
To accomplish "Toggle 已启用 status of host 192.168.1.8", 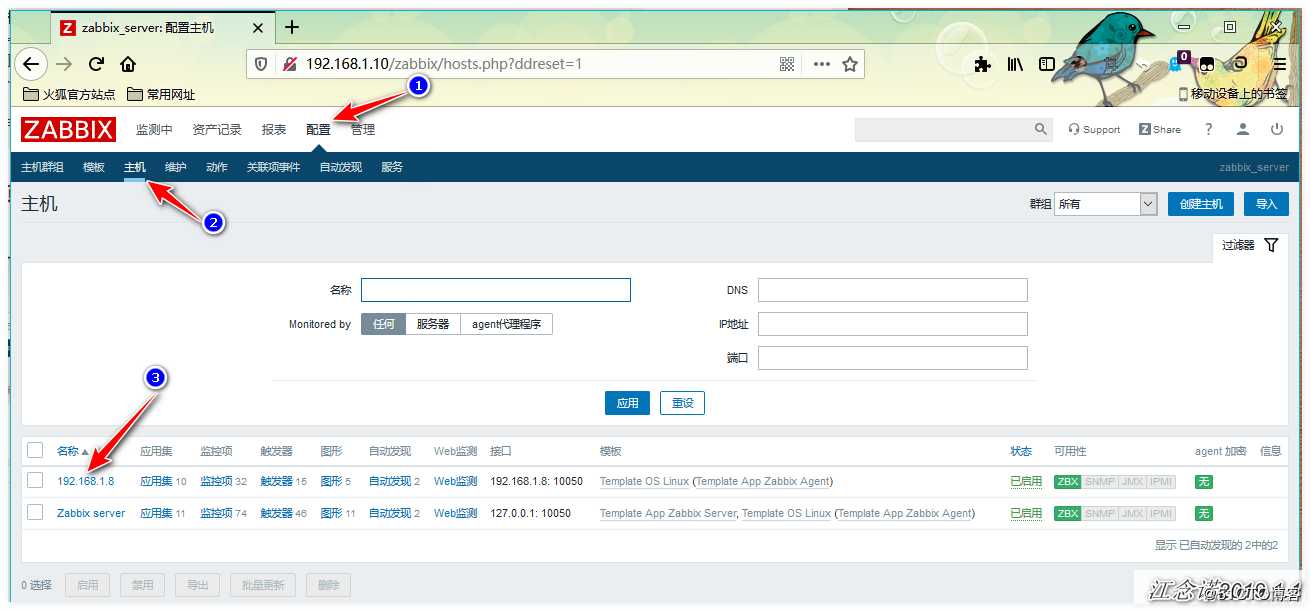I will tap(1026, 481).
